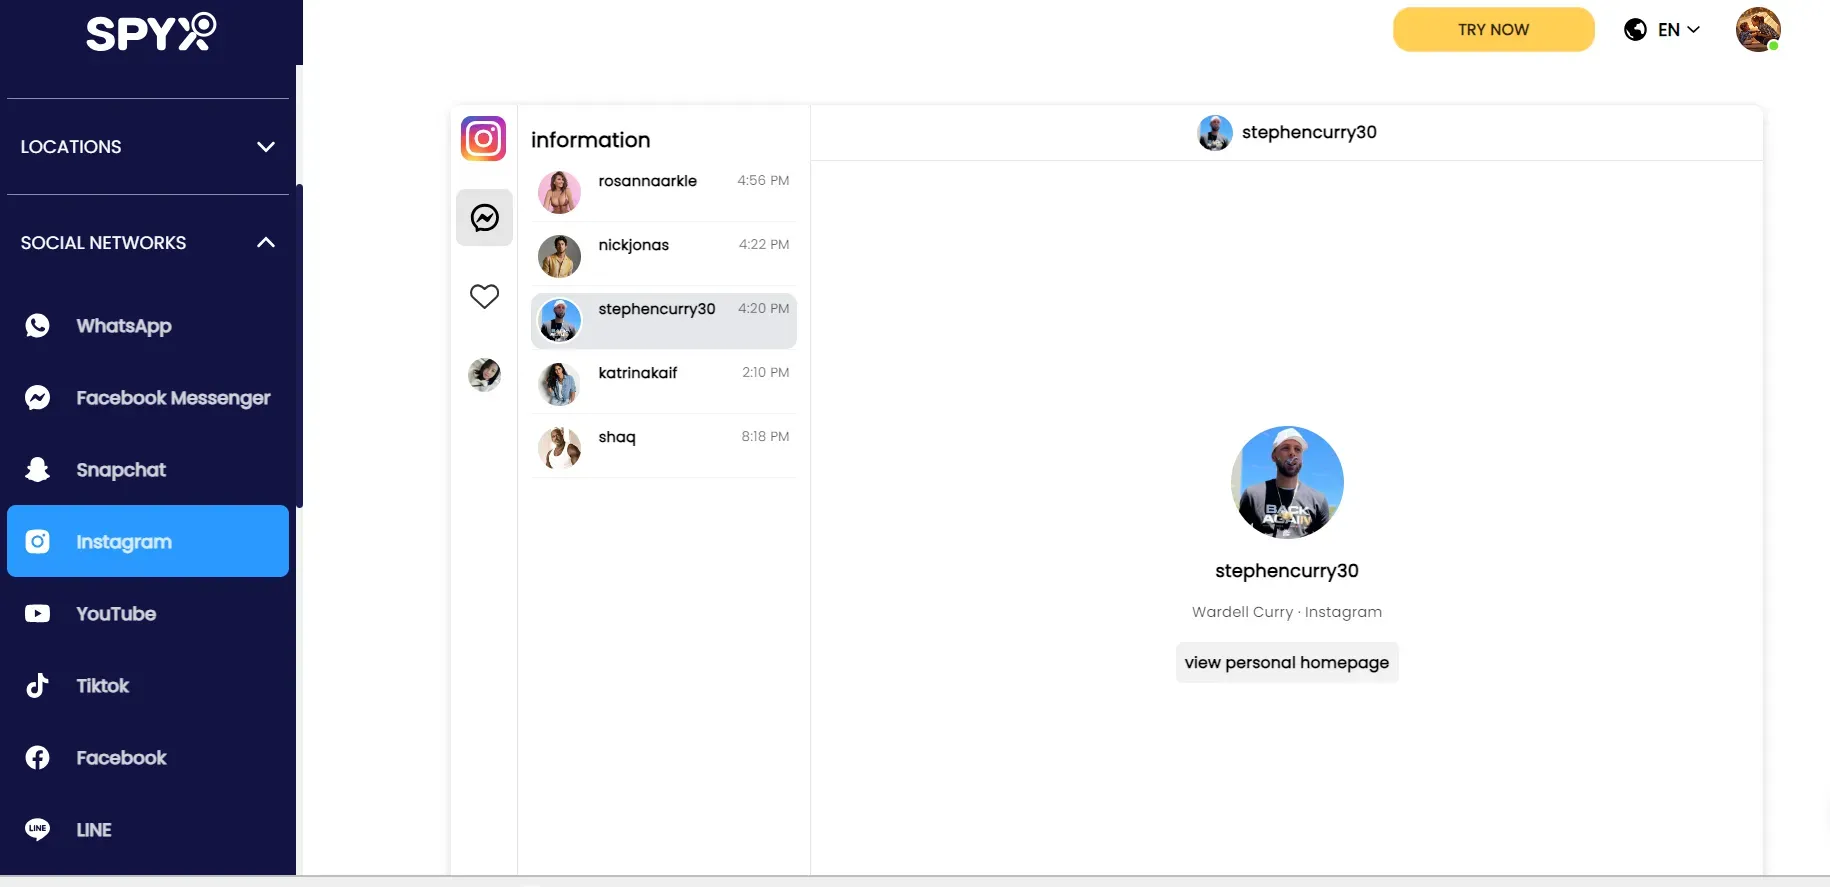Expand the LOCATIONS section chevron
Viewport: 1830px width, 887px height.
coord(266,147)
